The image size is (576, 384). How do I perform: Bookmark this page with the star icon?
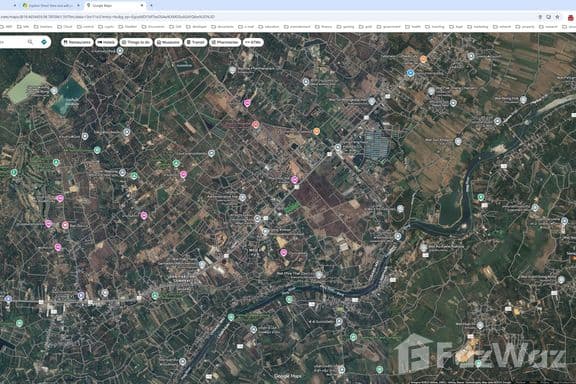tap(557, 17)
